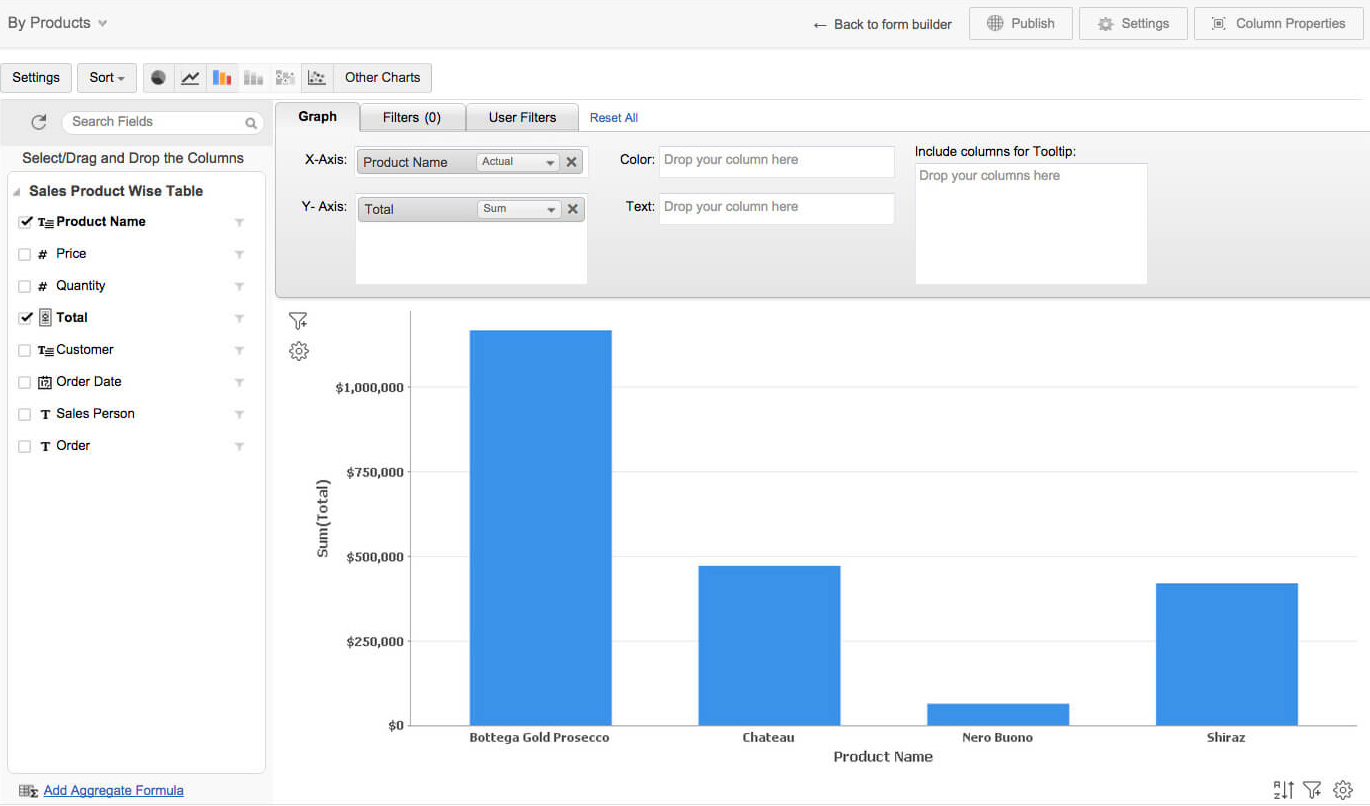Image resolution: width=1370 pixels, height=806 pixels.
Task: Refresh the fields list with reload icon
Action: click(x=39, y=122)
